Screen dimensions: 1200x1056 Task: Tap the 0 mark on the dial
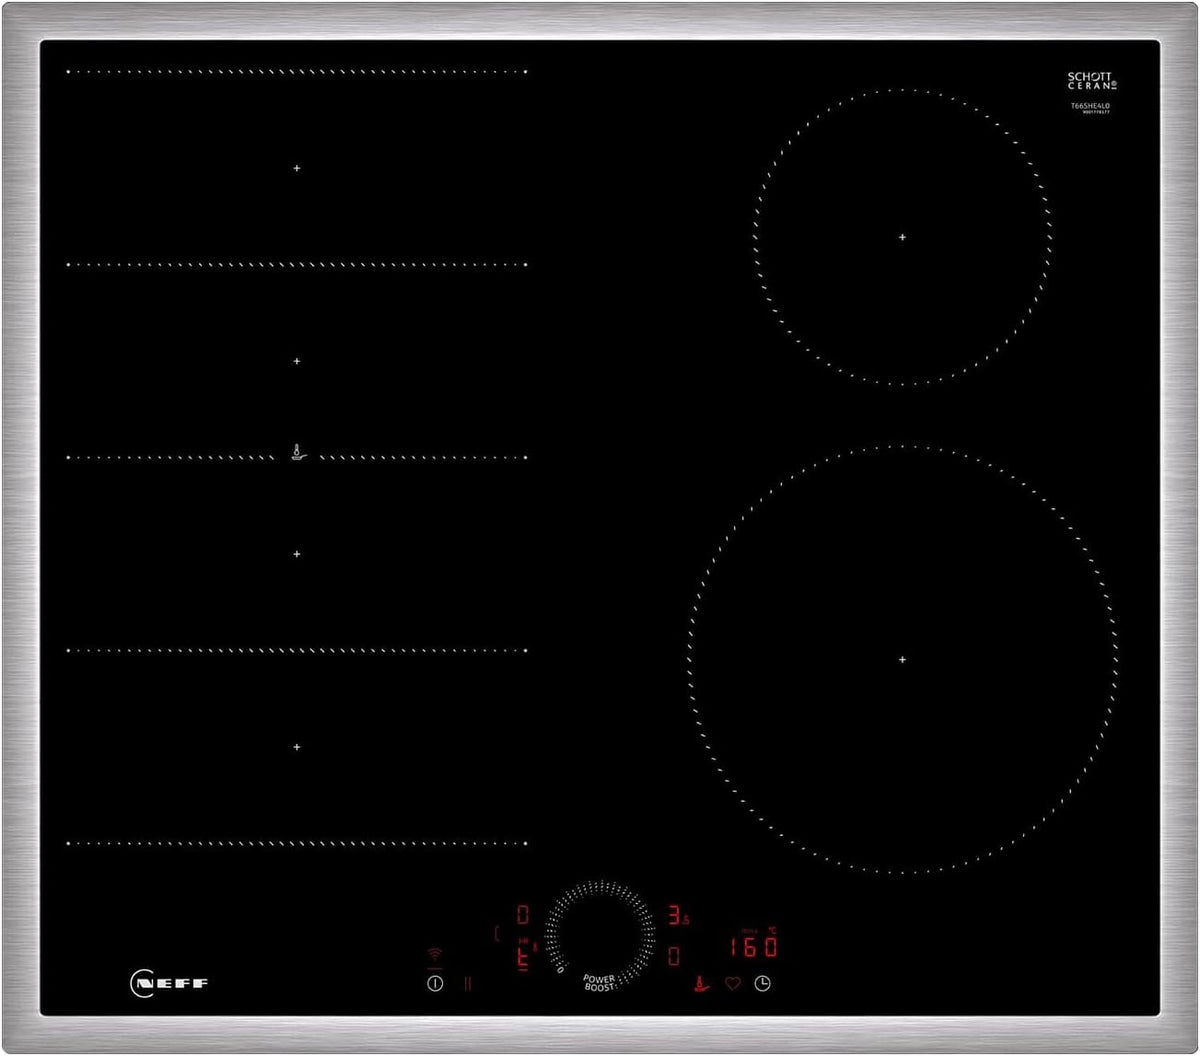pyautogui.click(x=560, y=968)
